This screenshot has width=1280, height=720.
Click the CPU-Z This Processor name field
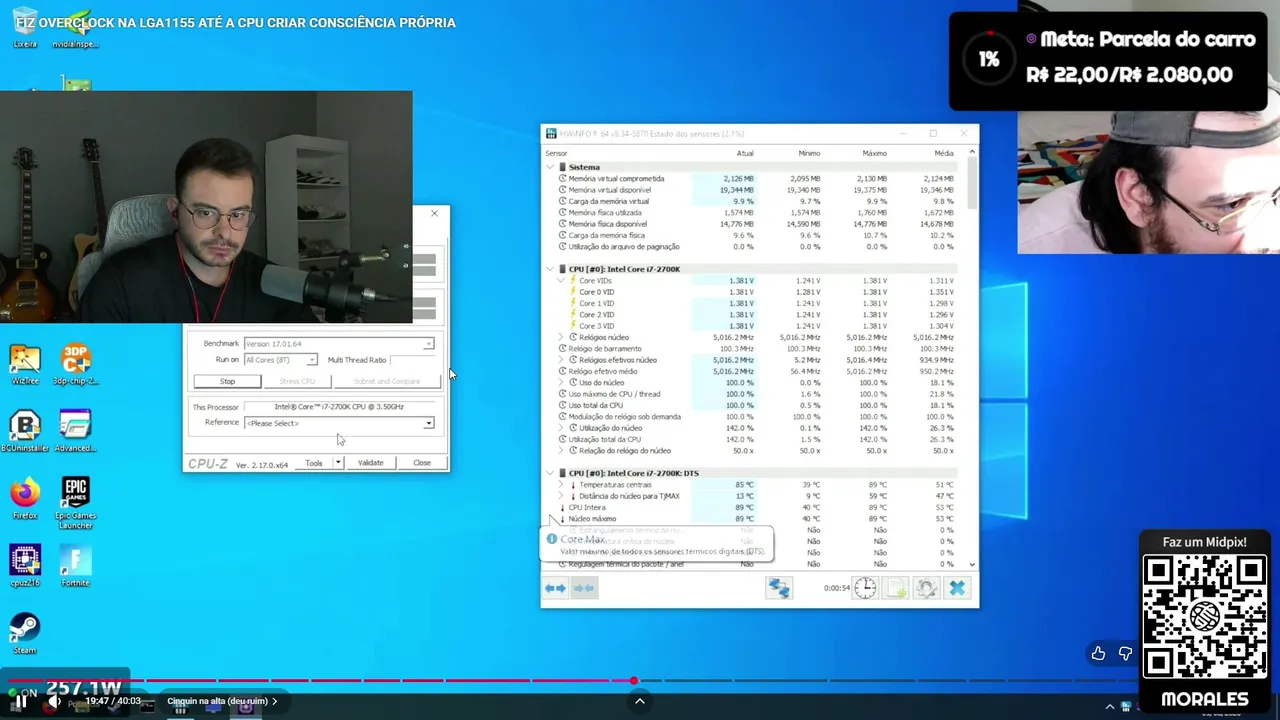(x=339, y=407)
